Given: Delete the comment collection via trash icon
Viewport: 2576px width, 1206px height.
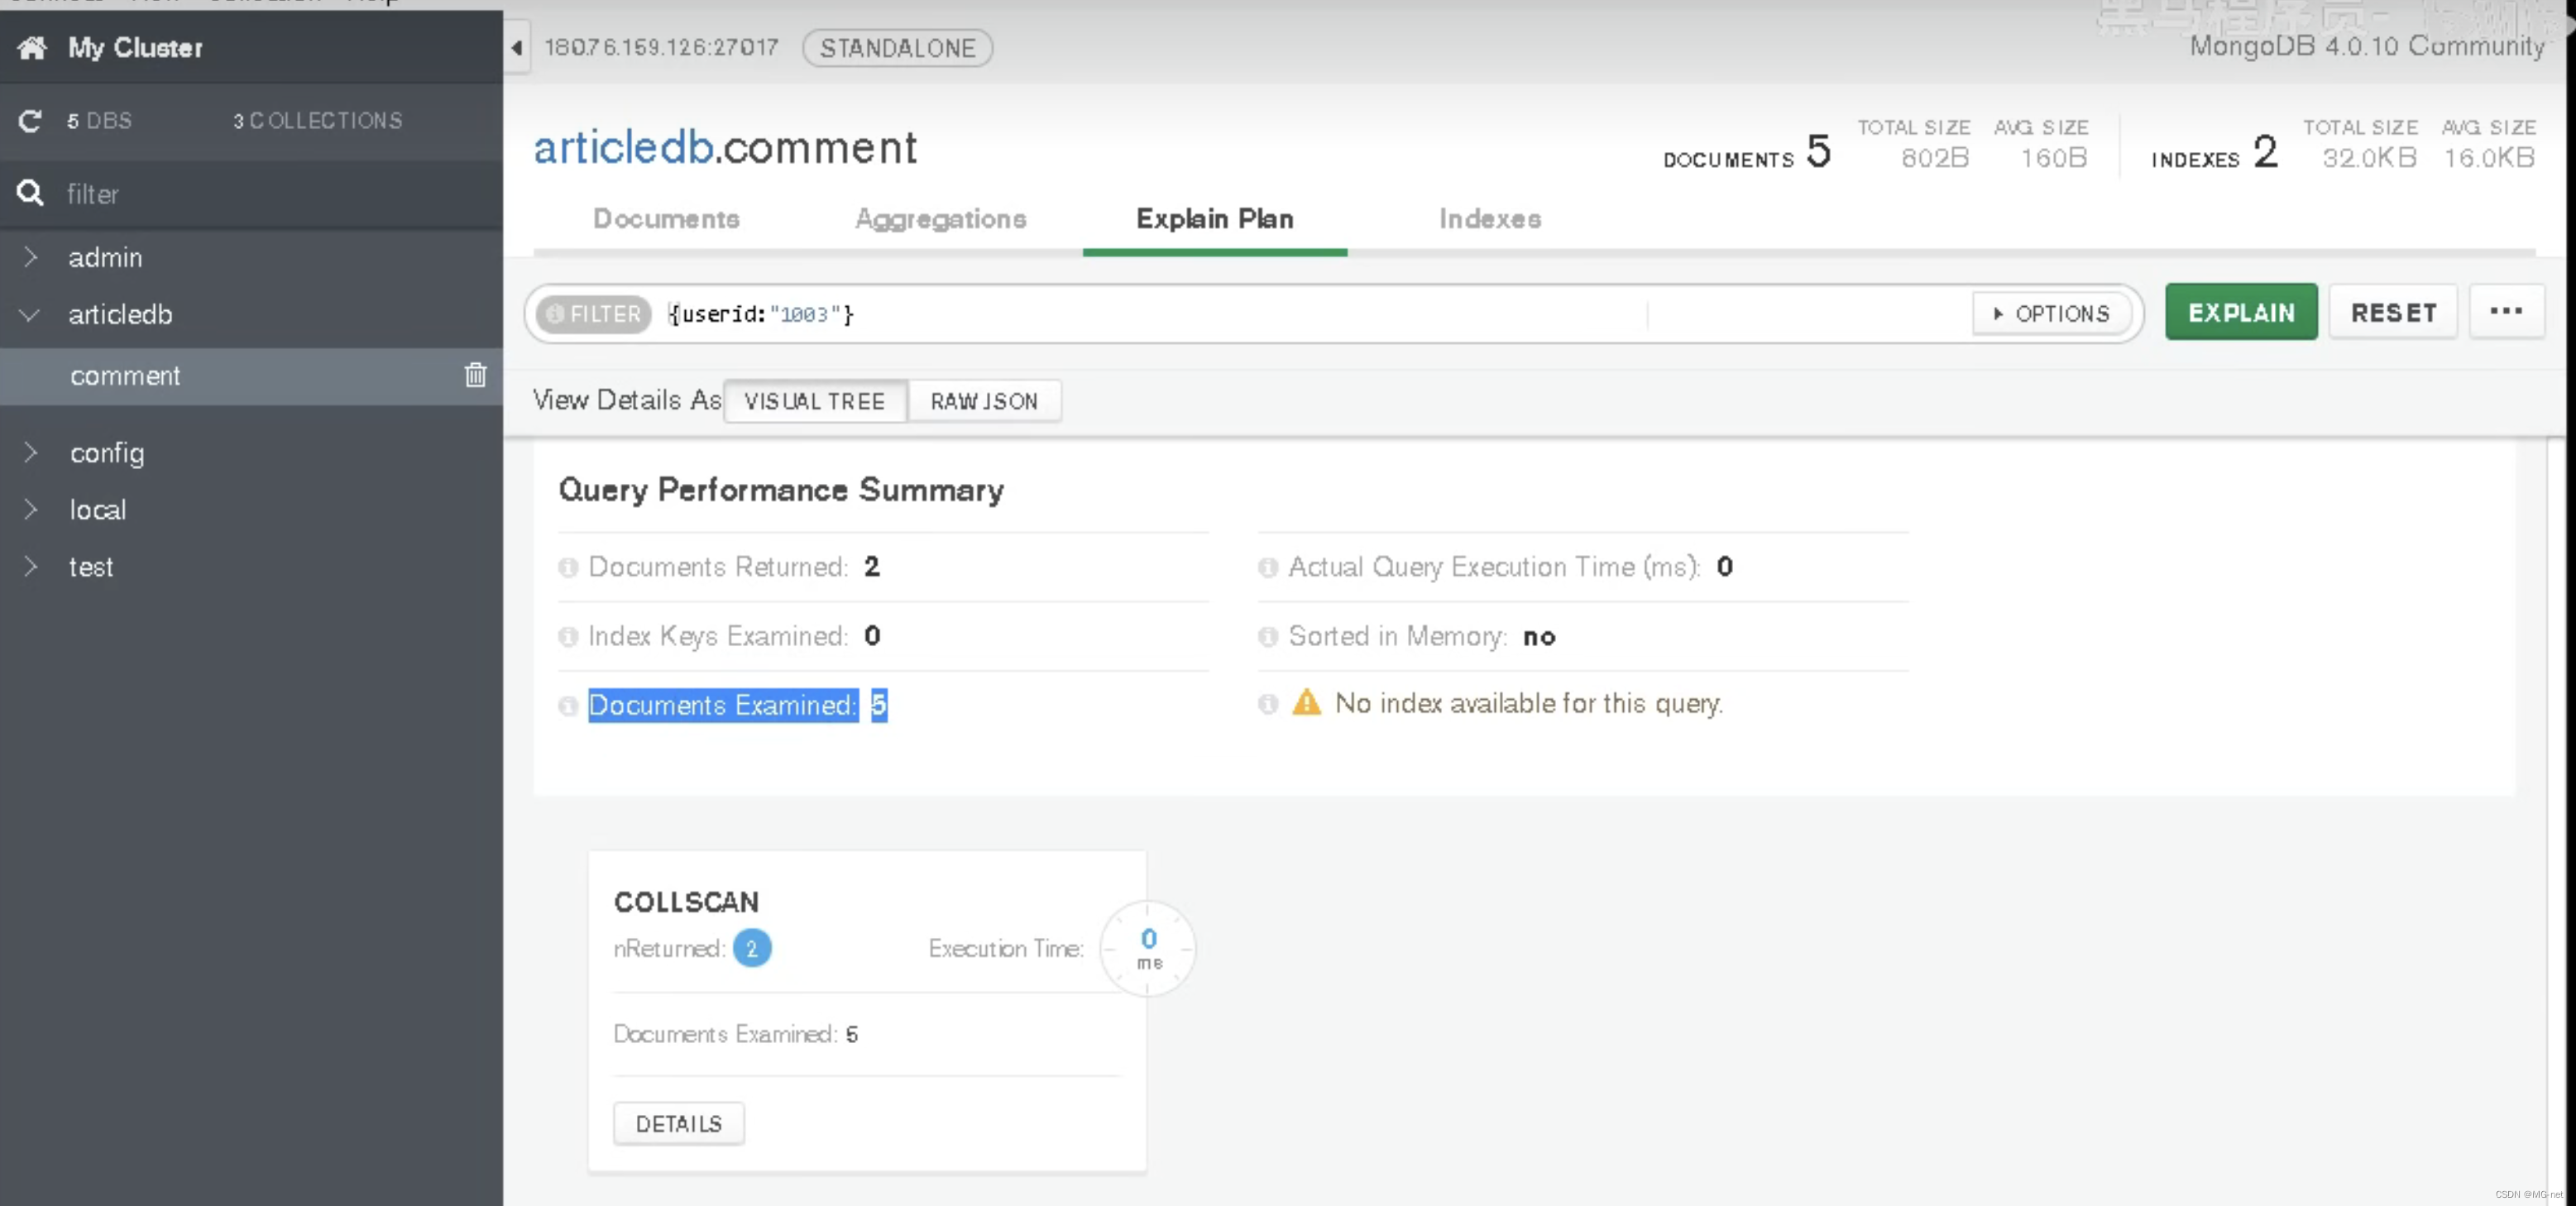Looking at the screenshot, I should [x=475, y=375].
